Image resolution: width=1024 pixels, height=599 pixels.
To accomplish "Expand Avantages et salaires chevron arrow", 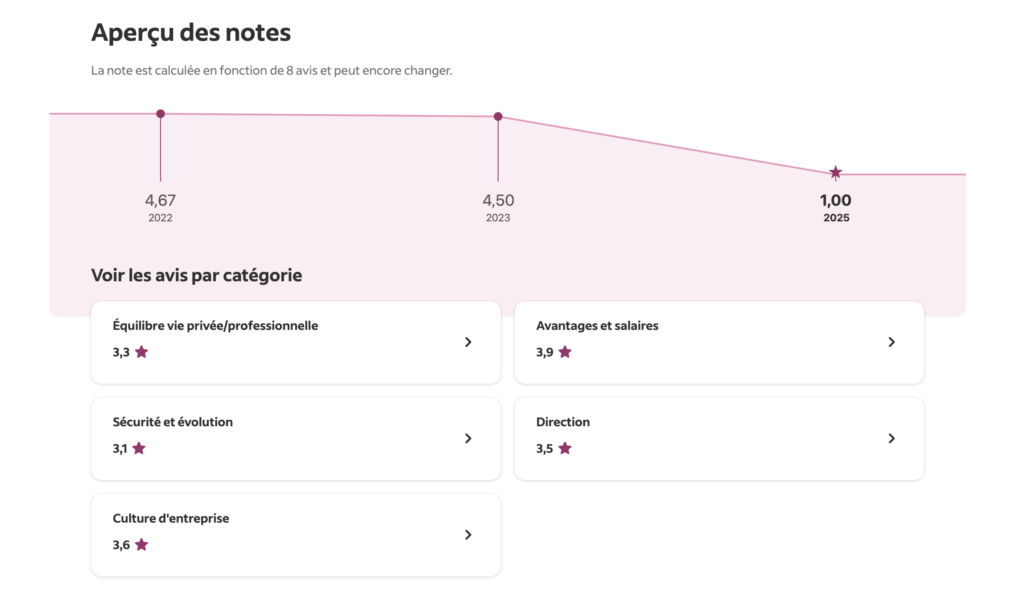I will click(892, 342).
